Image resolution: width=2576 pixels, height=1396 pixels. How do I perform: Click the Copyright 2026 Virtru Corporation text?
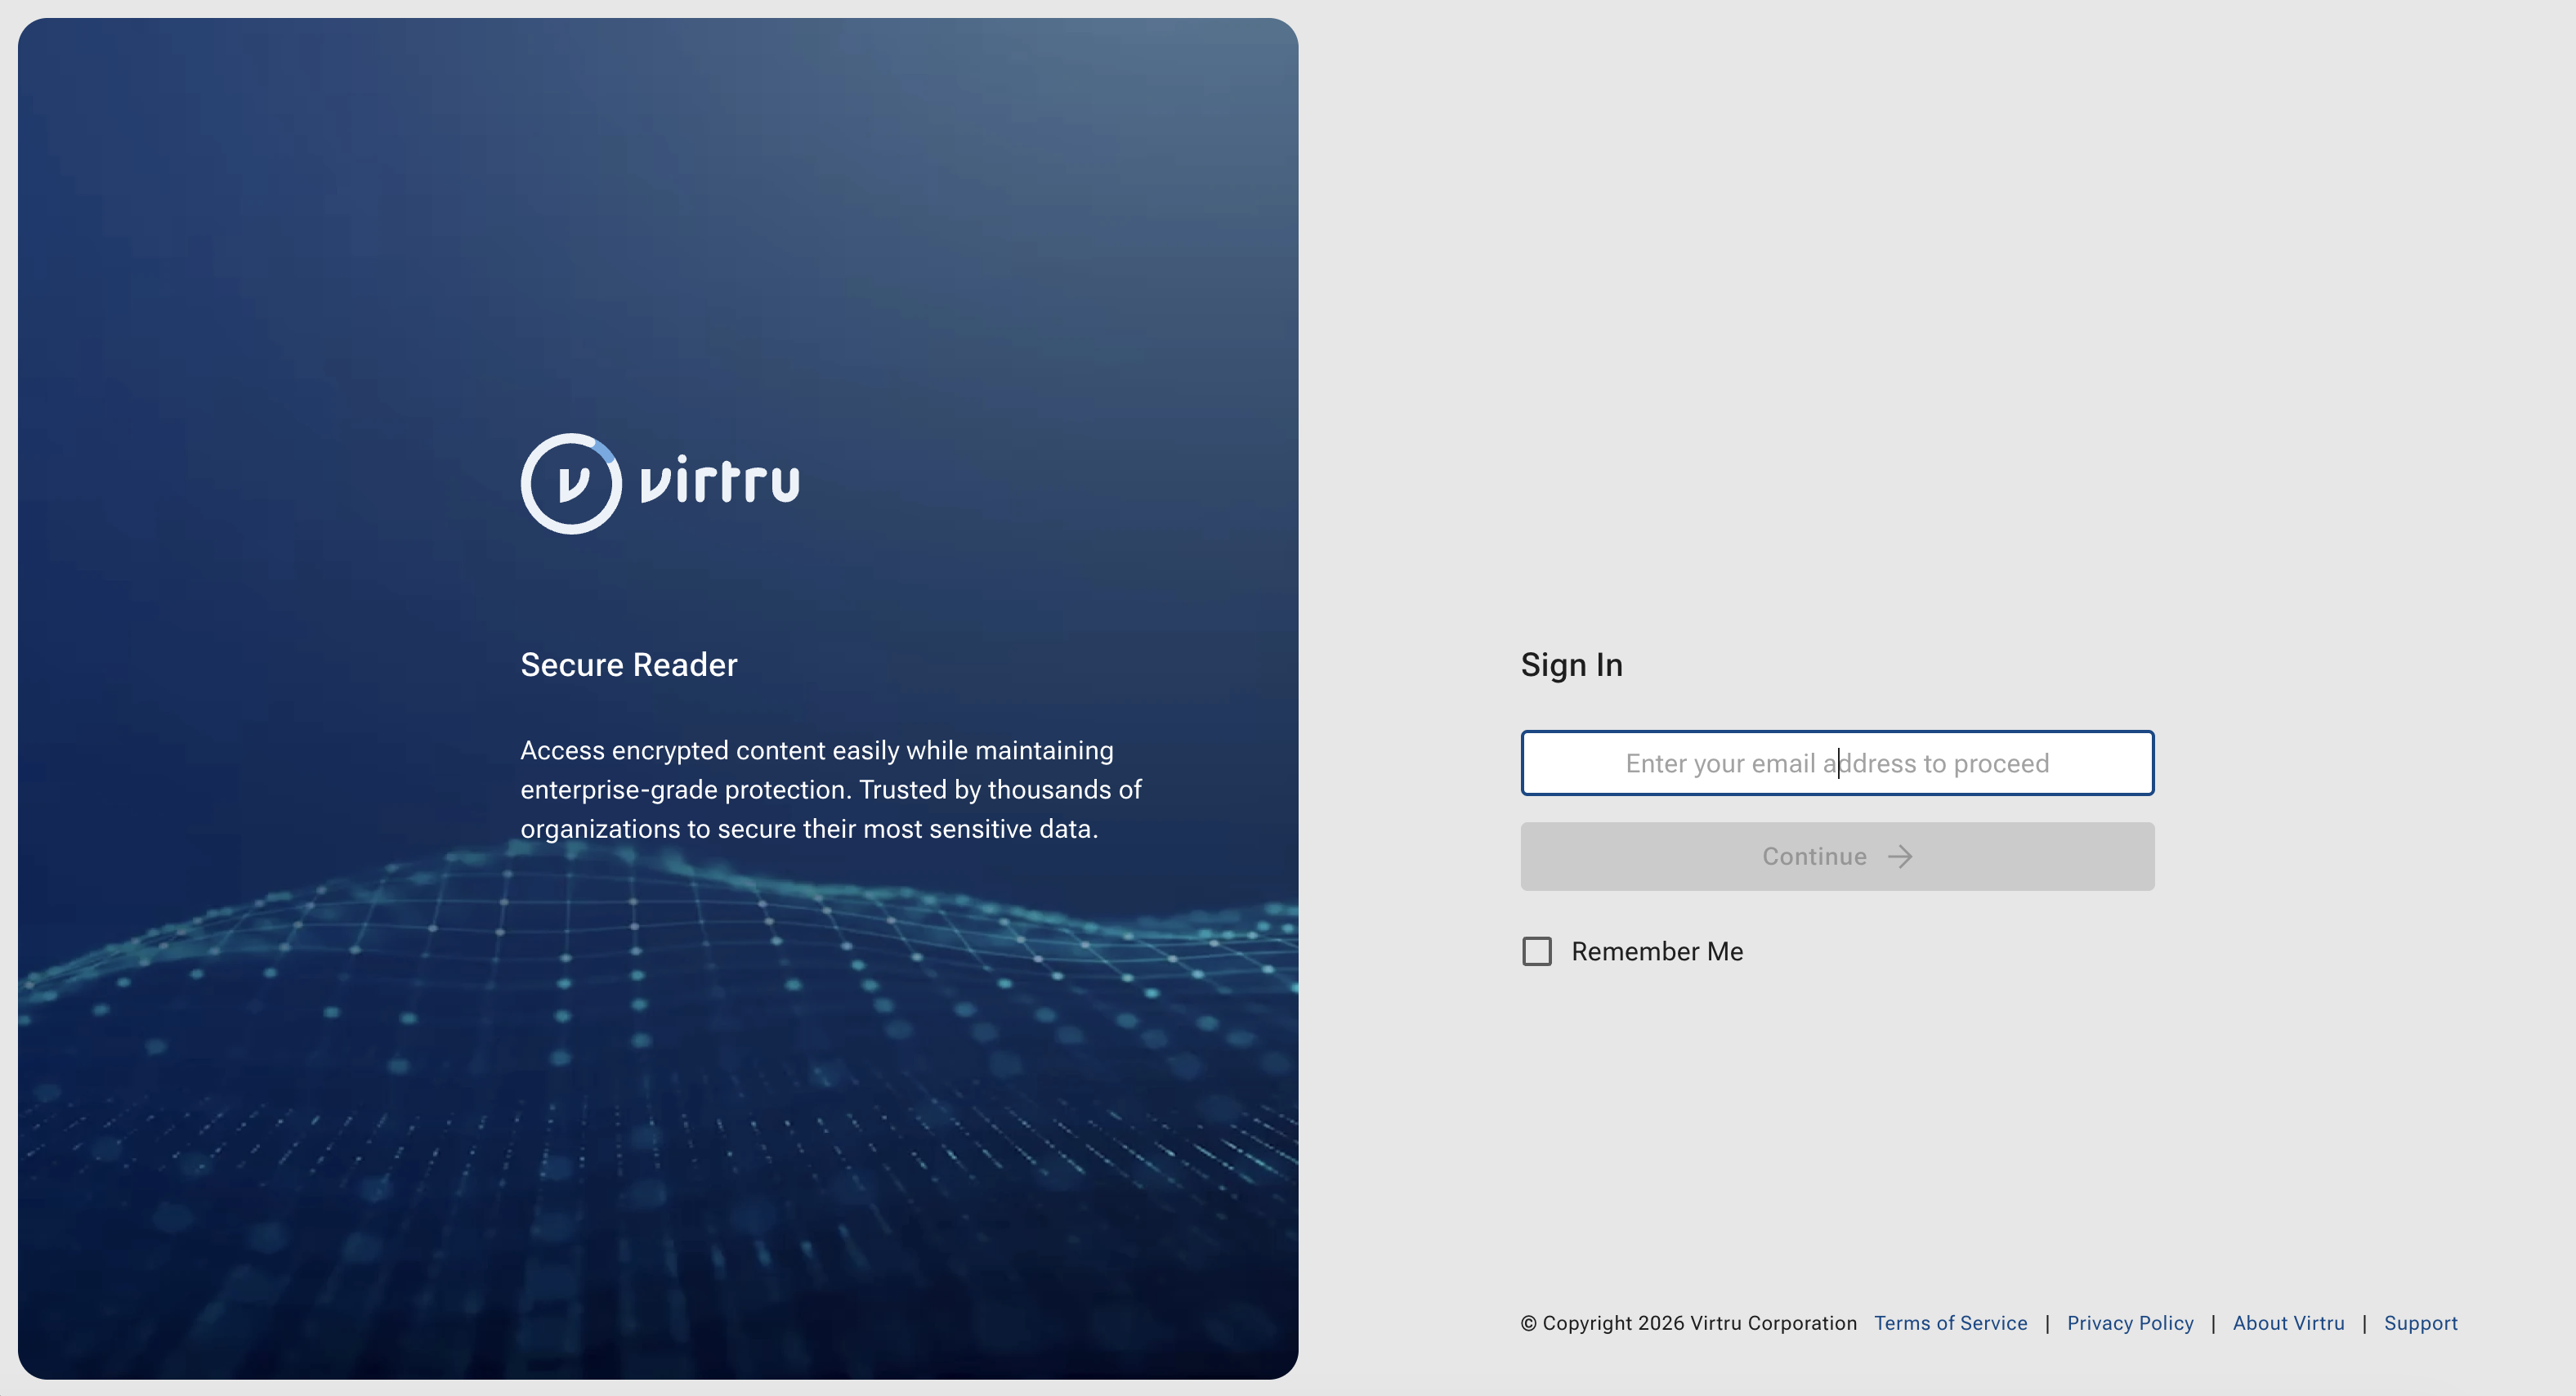point(1688,1323)
